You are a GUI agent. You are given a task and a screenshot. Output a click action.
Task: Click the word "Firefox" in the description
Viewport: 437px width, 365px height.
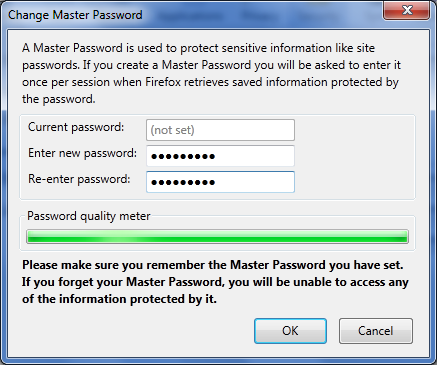click(x=163, y=82)
